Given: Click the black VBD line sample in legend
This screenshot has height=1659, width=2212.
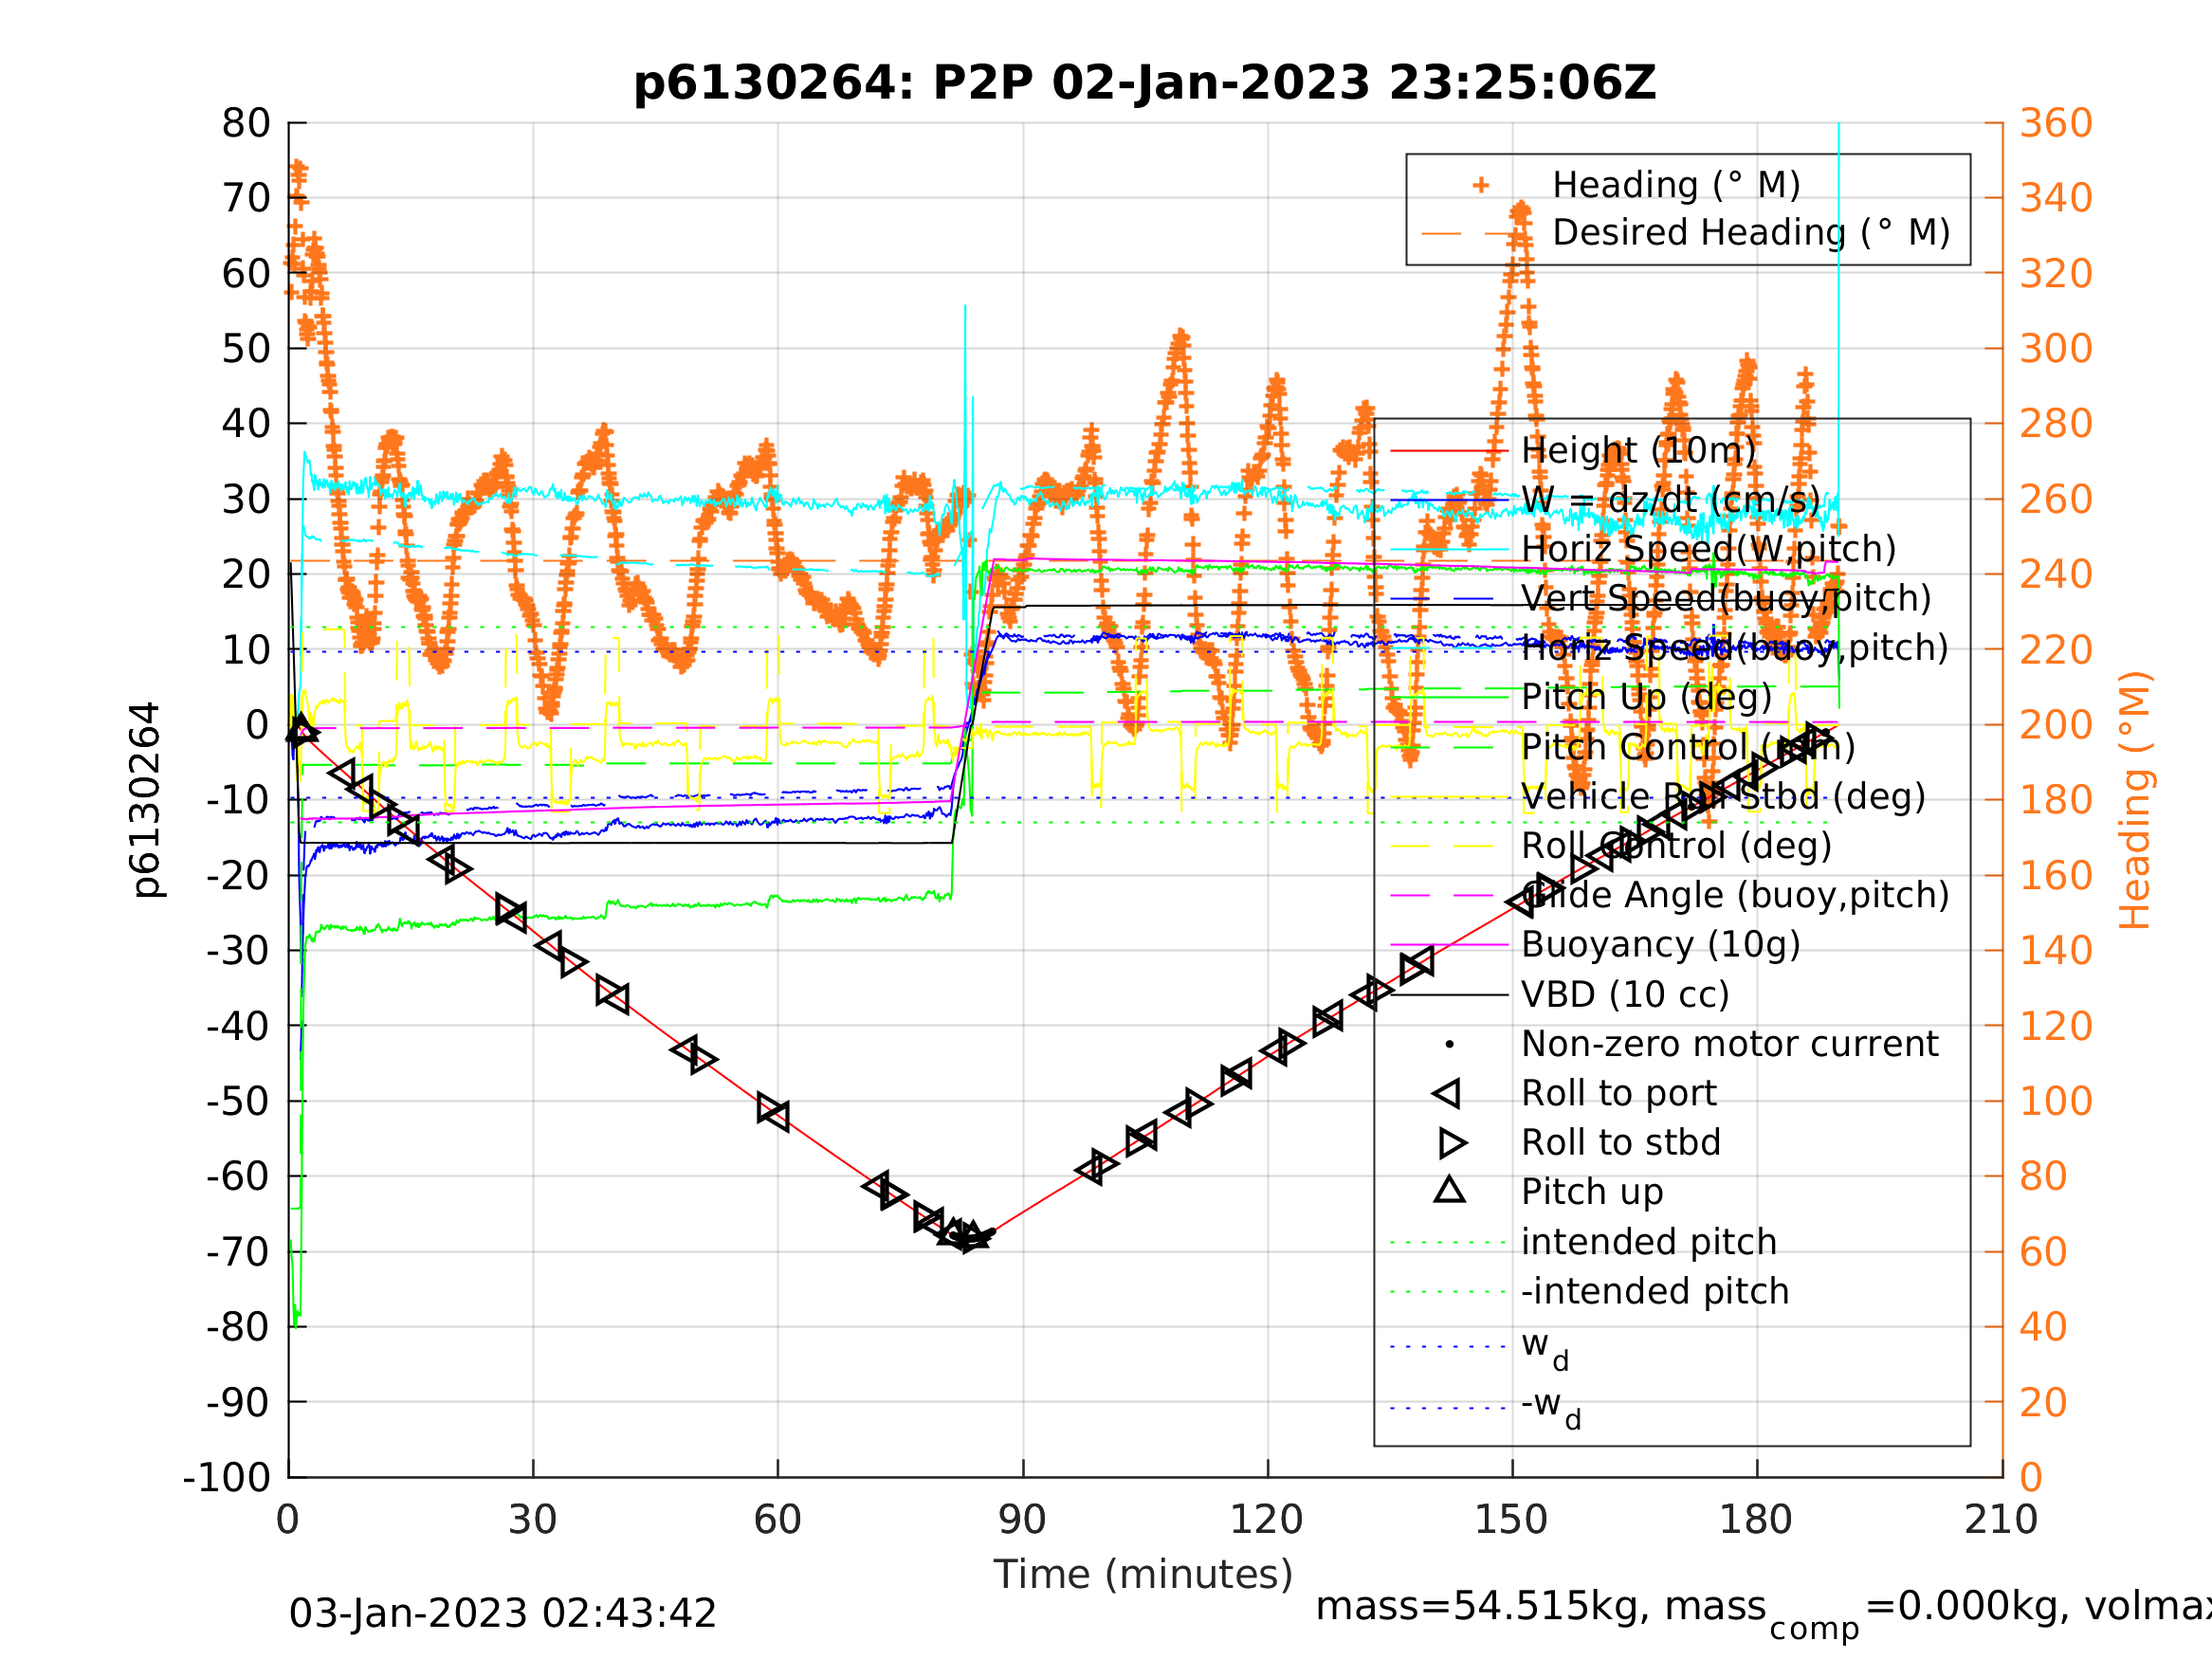Looking at the screenshot, I should click(1449, 994).
